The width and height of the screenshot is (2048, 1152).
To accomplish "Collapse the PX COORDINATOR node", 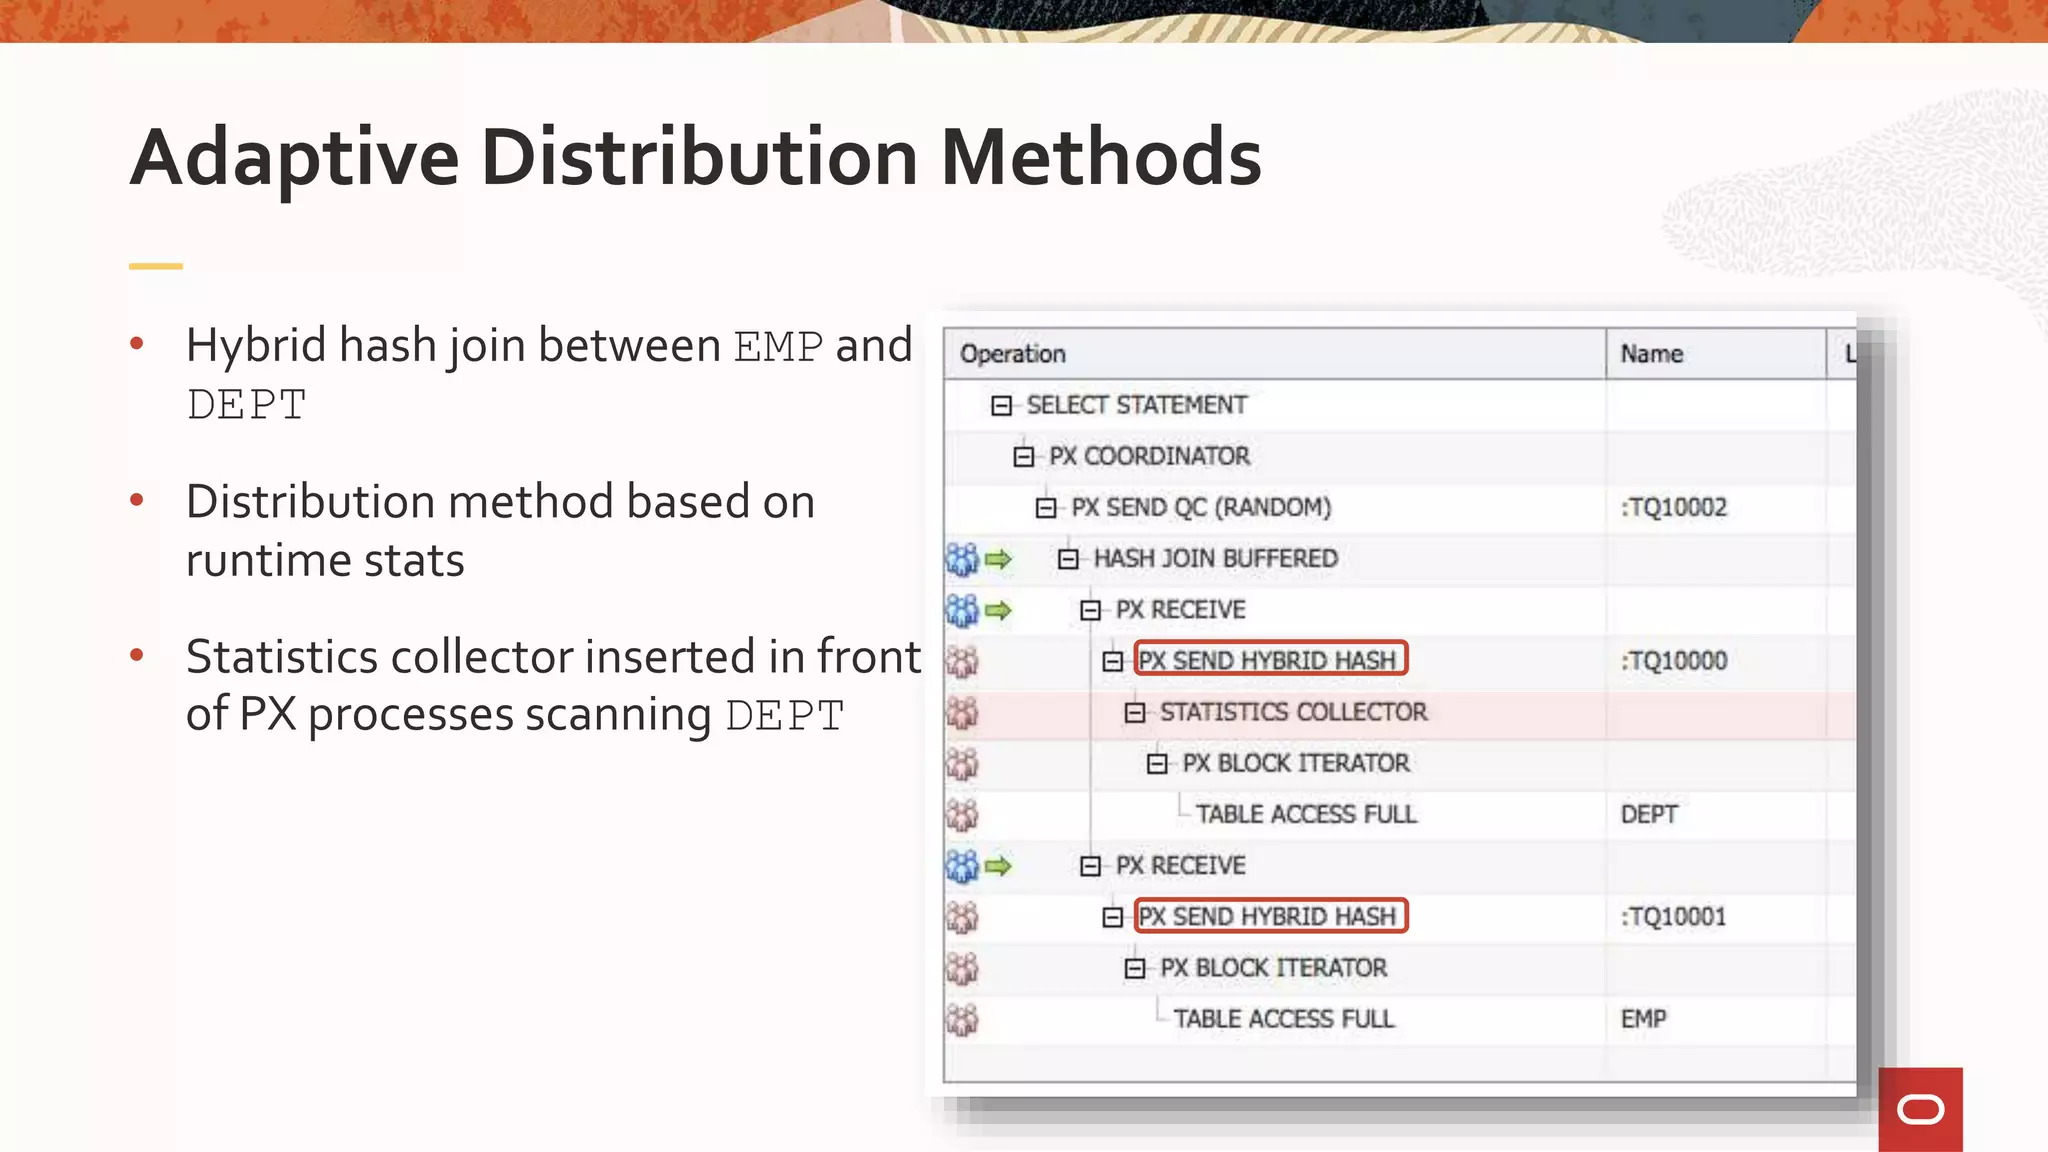I will coord(1023,457).
